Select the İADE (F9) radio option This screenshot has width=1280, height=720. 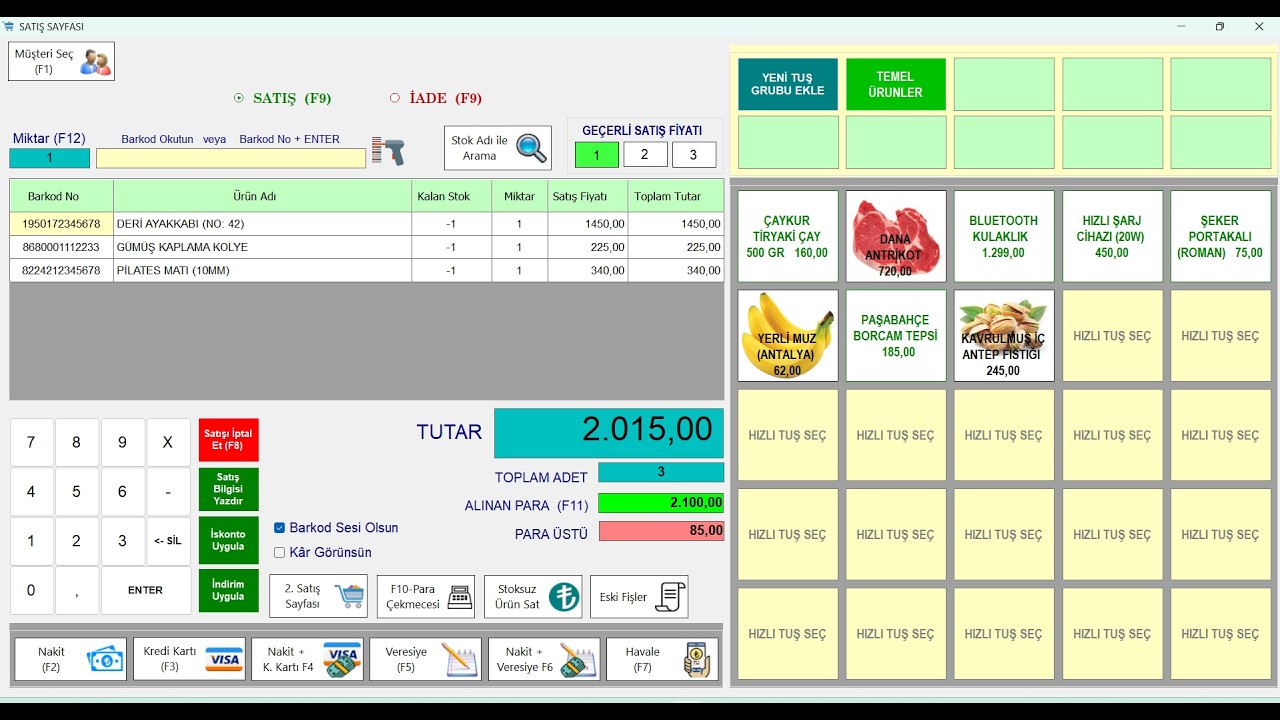(x=436, y=98)
